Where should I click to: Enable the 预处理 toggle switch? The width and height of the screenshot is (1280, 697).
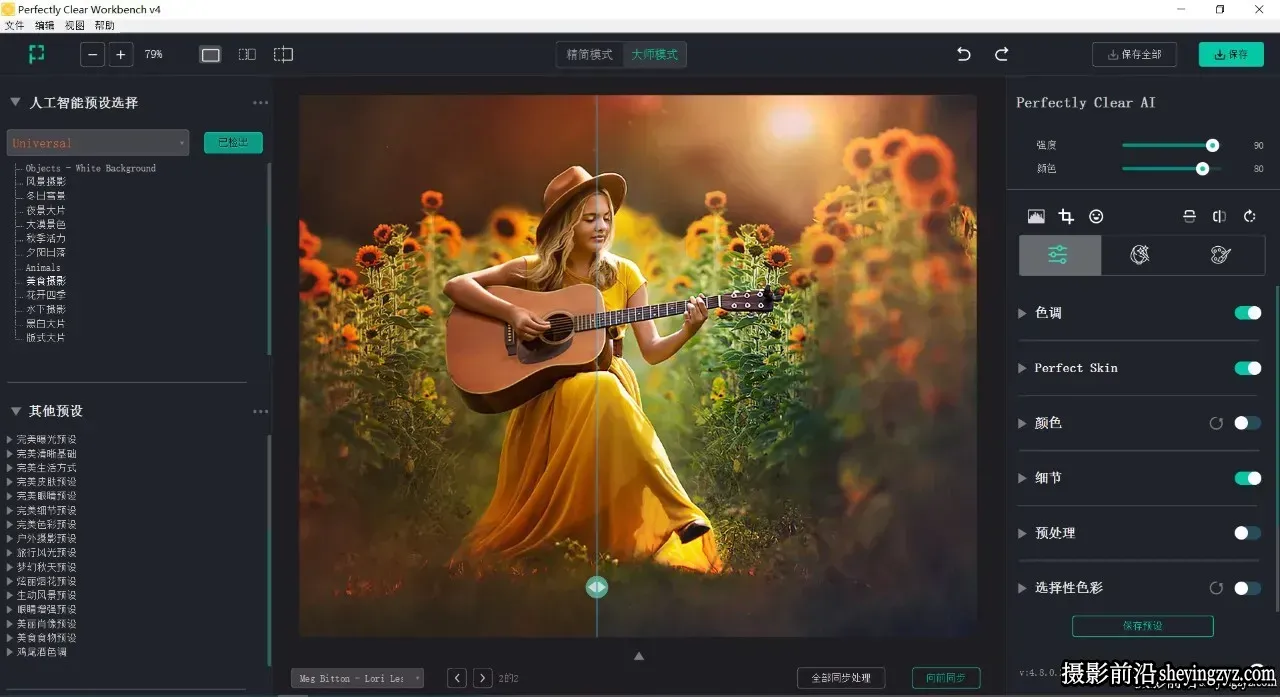coord(1247,533)
